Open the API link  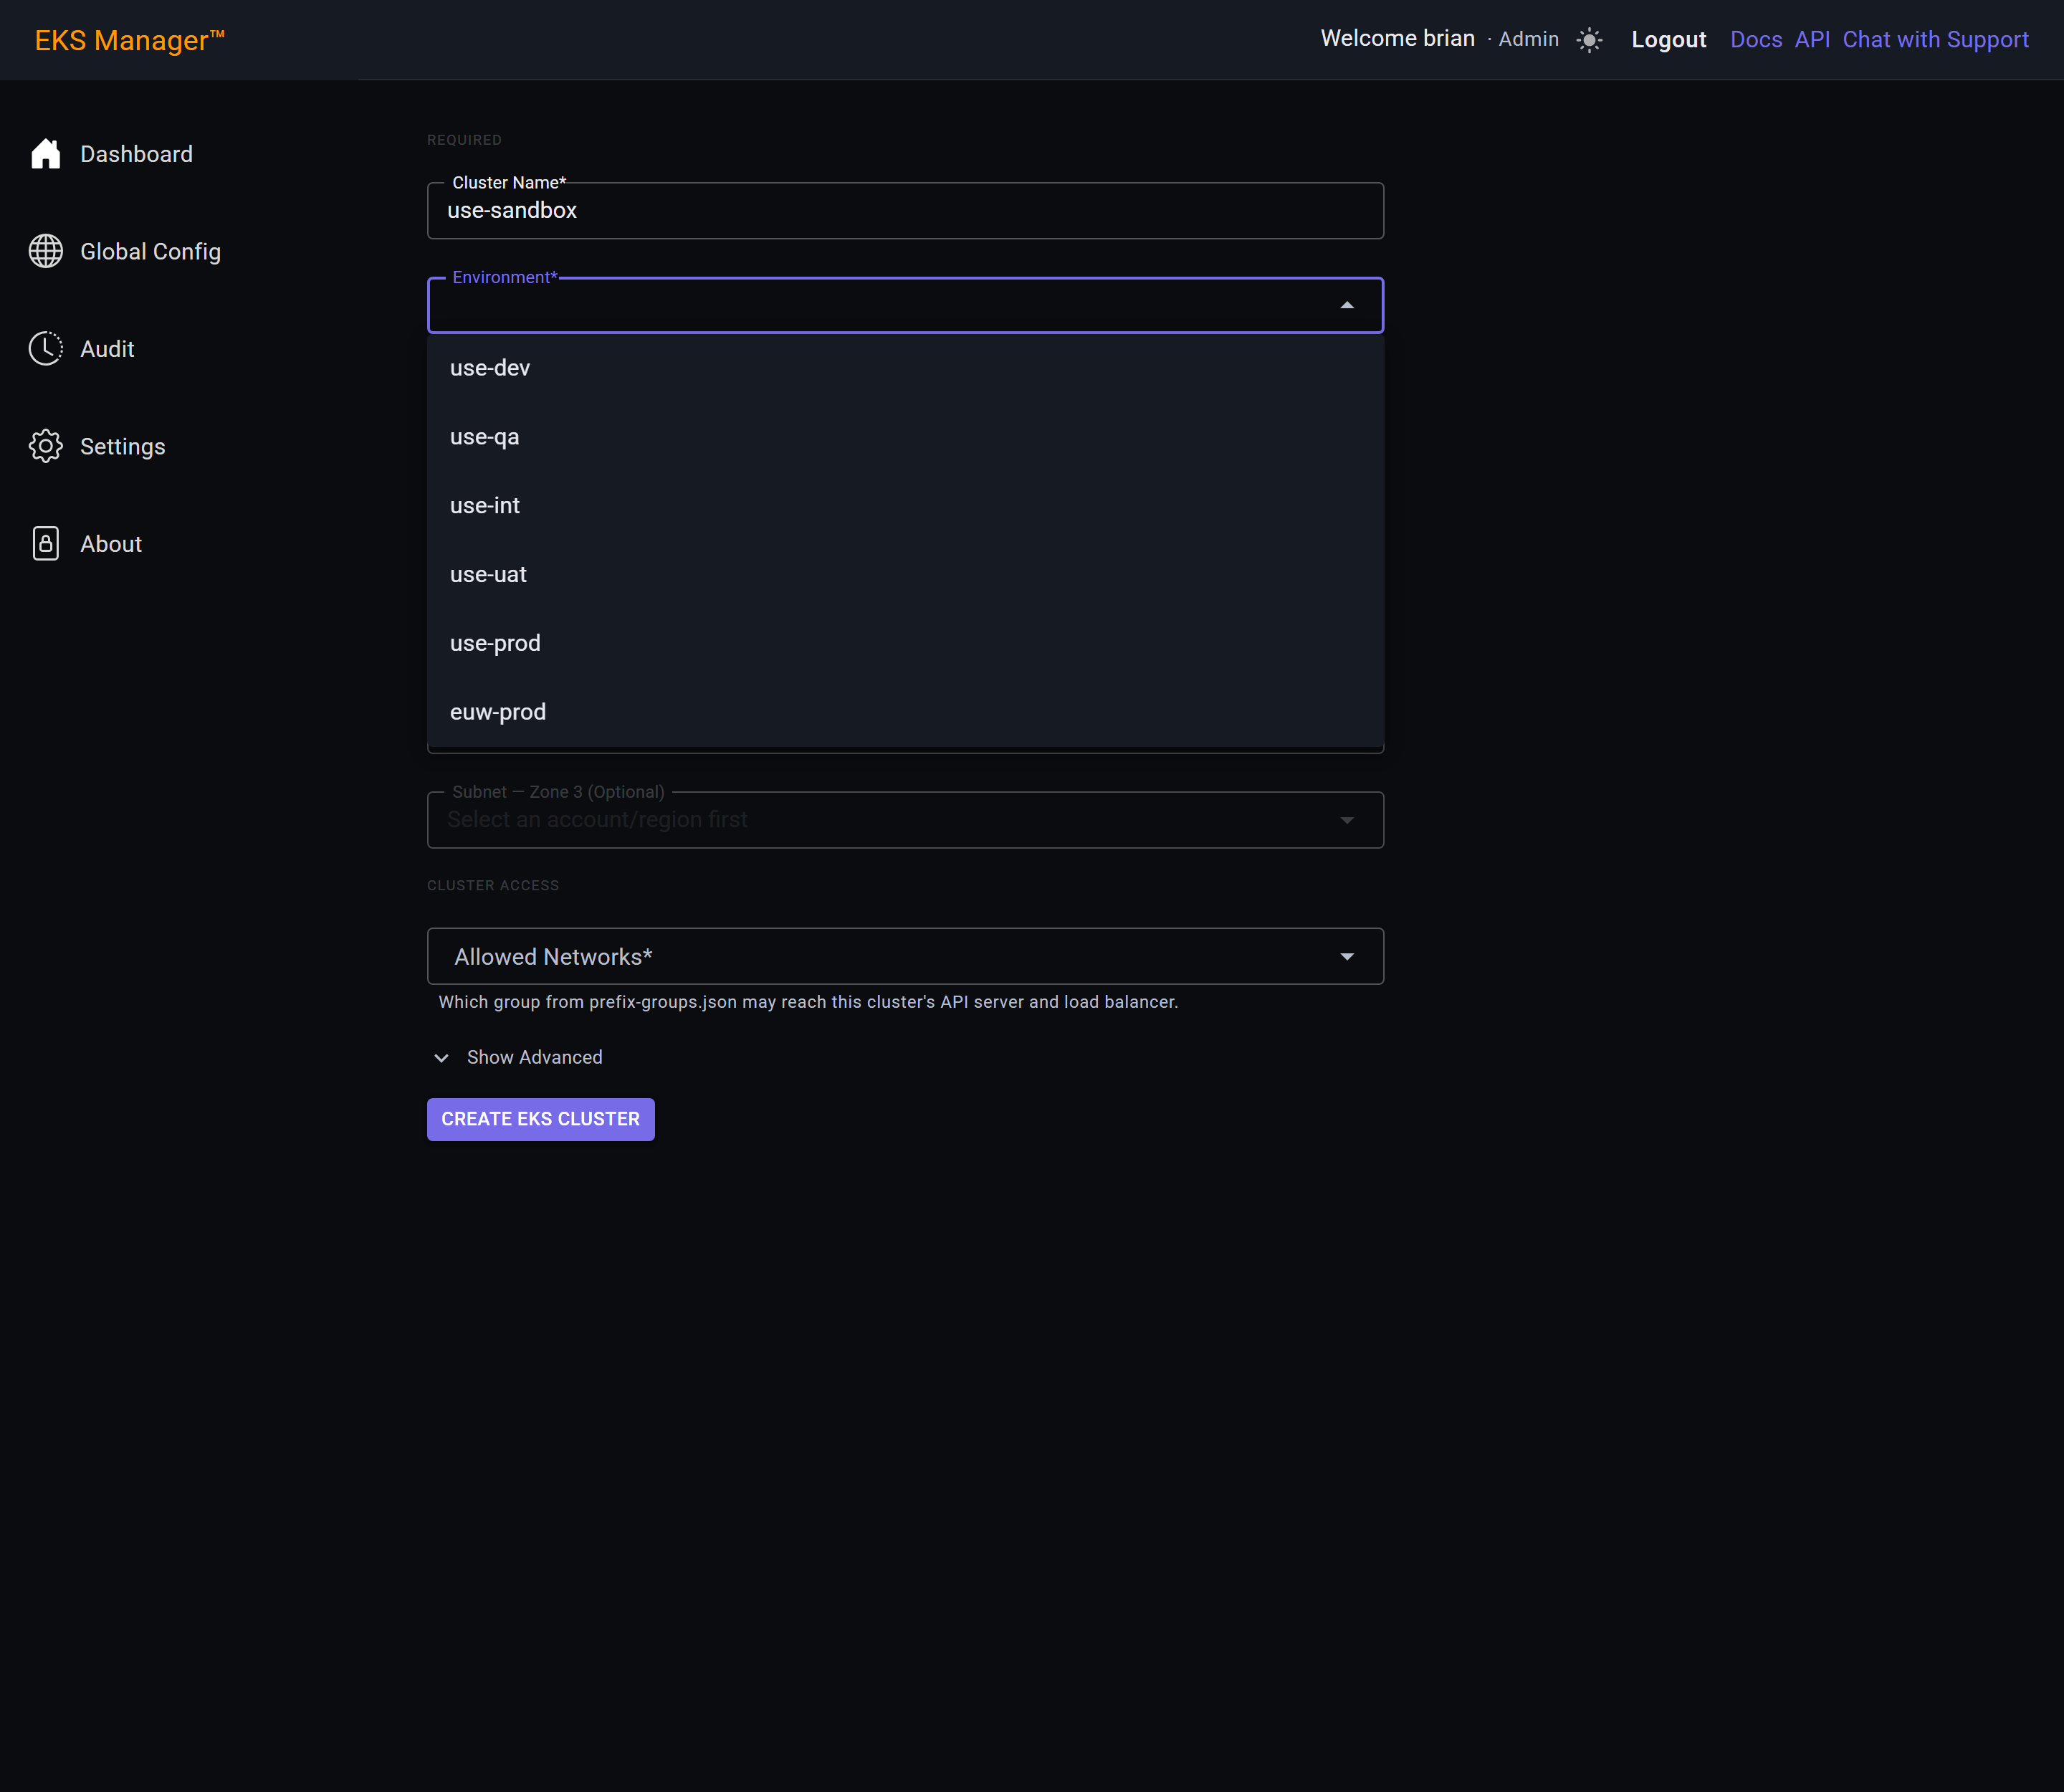(x=1812, y=40)
